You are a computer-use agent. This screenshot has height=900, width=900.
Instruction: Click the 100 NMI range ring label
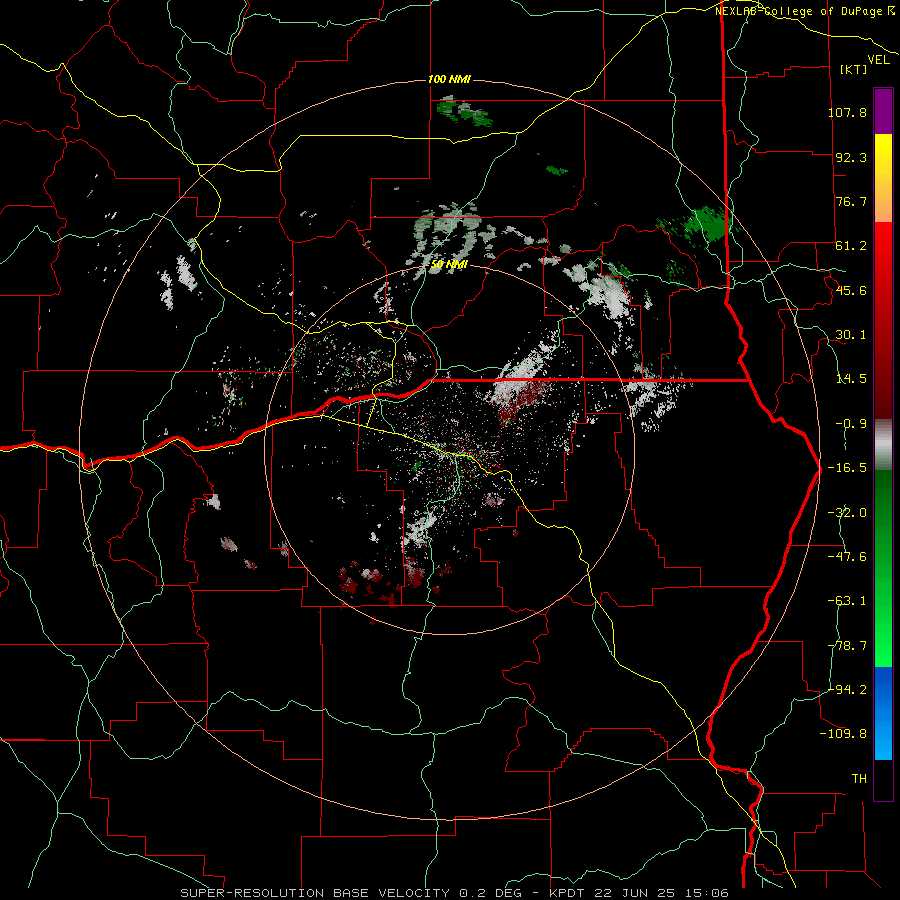click(449, 79)
